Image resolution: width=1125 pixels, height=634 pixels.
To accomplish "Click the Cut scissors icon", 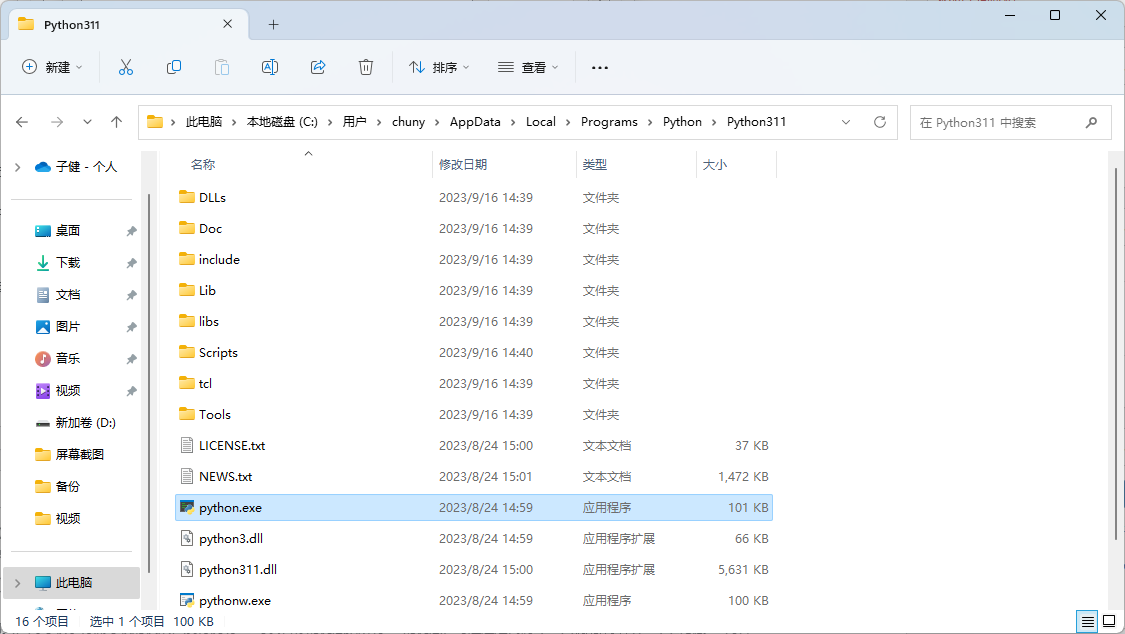I will tap(126, 67).
